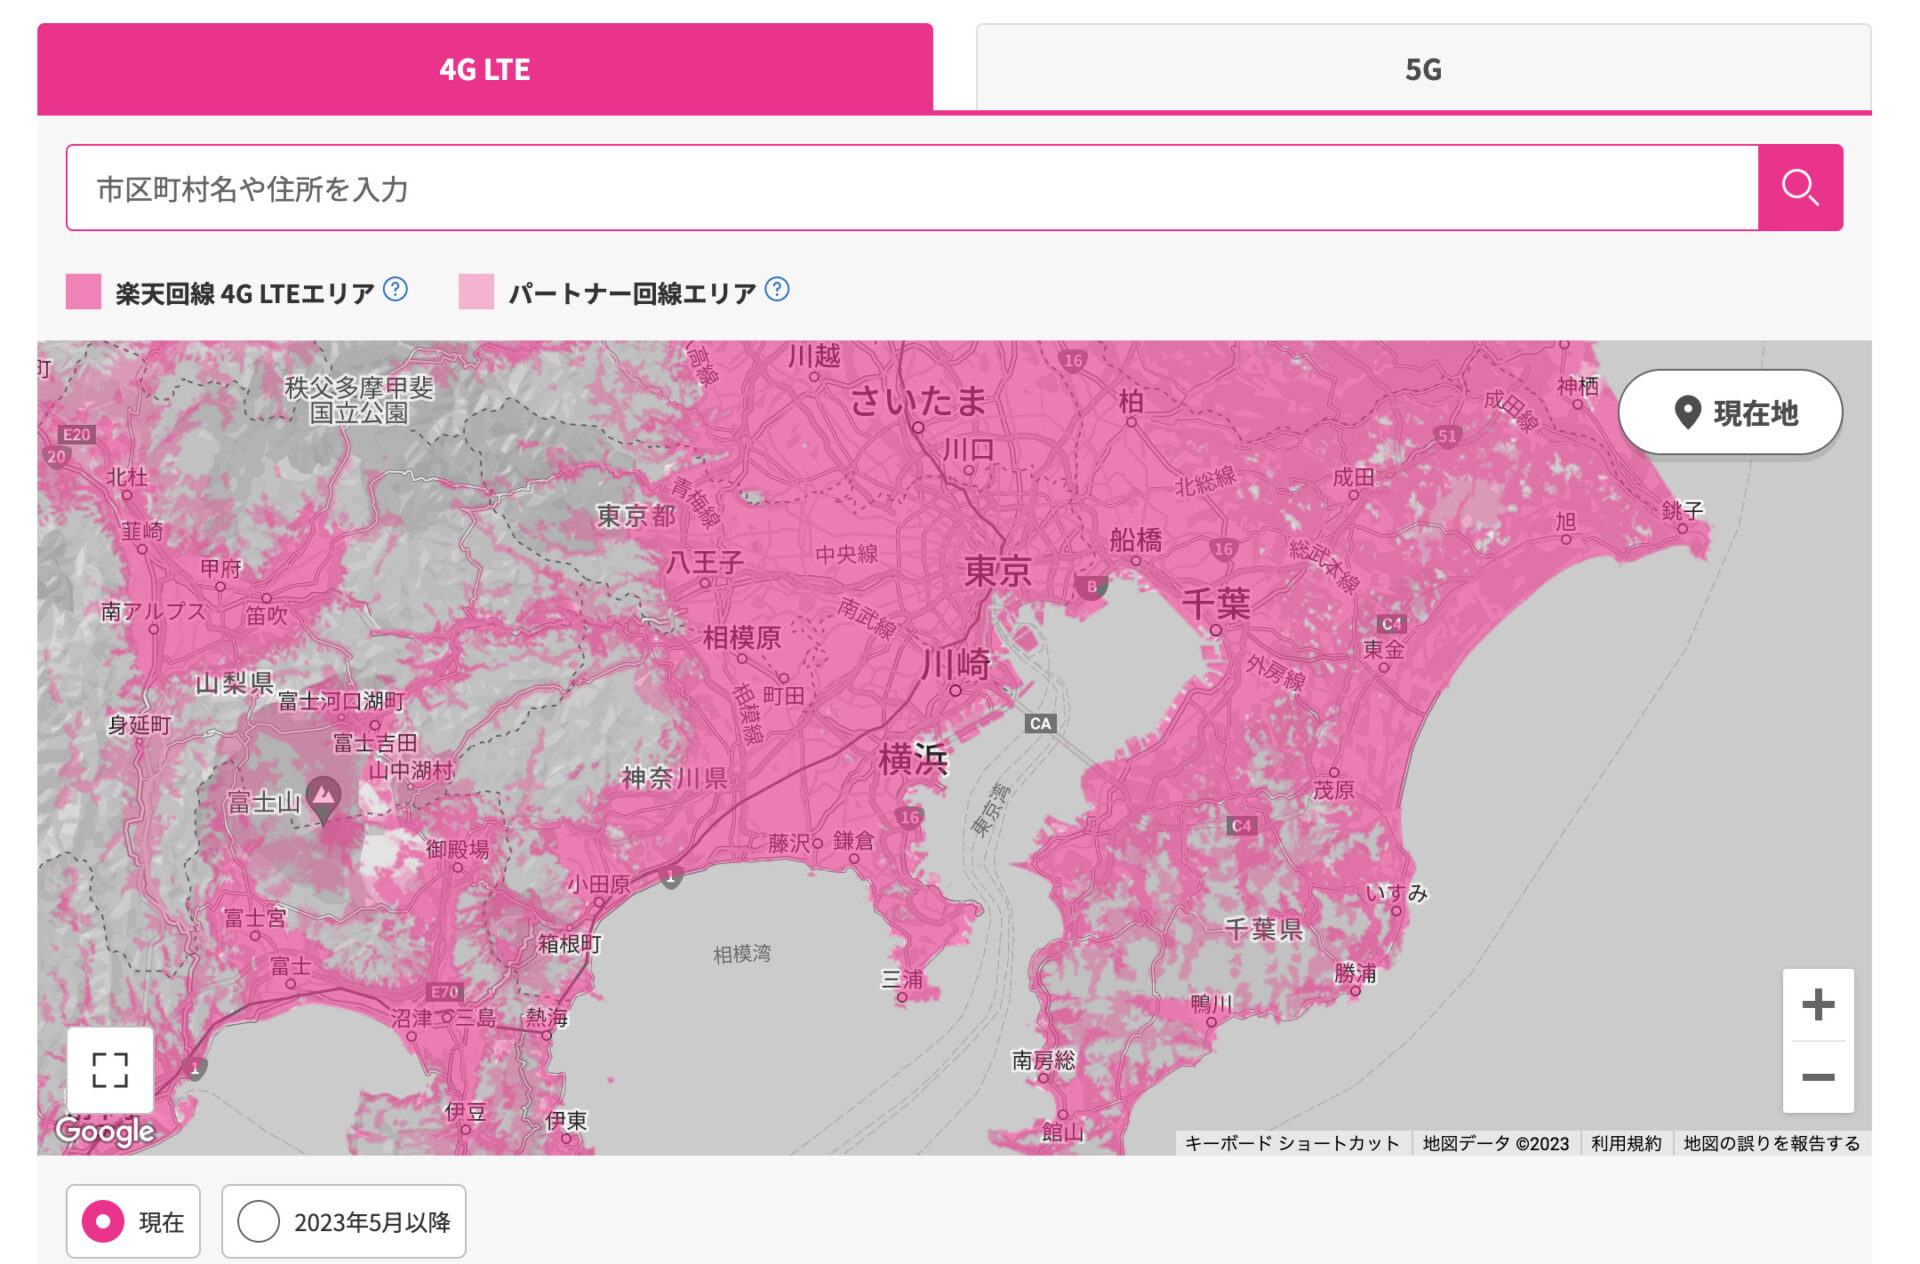Click the E20 highway badge near 北杜
Image resolution: width=1920 pixels, height=1264 pixels.
77,434
